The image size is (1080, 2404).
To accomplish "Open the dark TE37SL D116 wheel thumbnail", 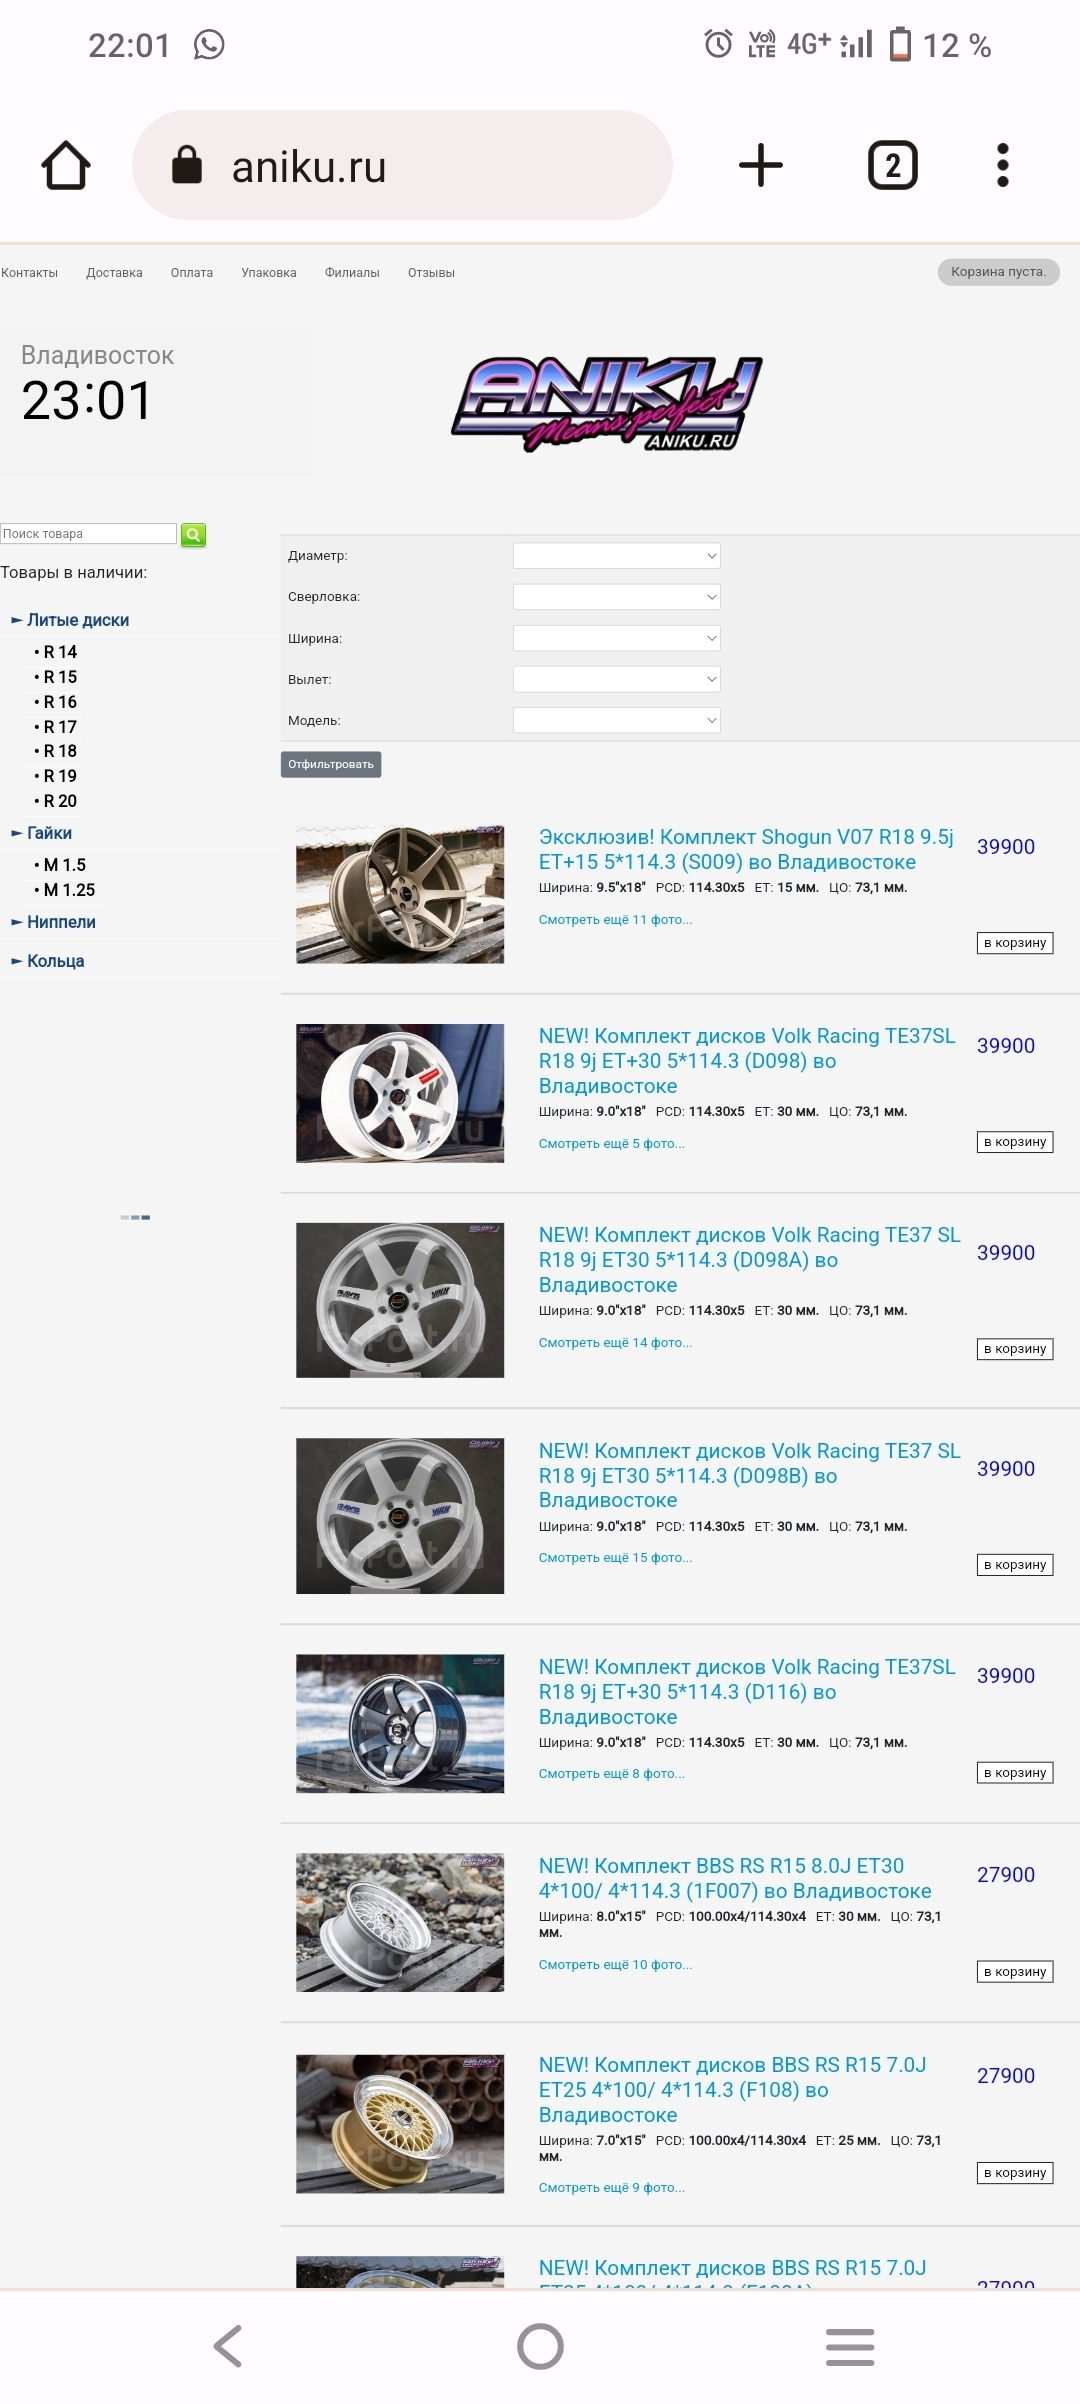I will tap(400, 1724).
